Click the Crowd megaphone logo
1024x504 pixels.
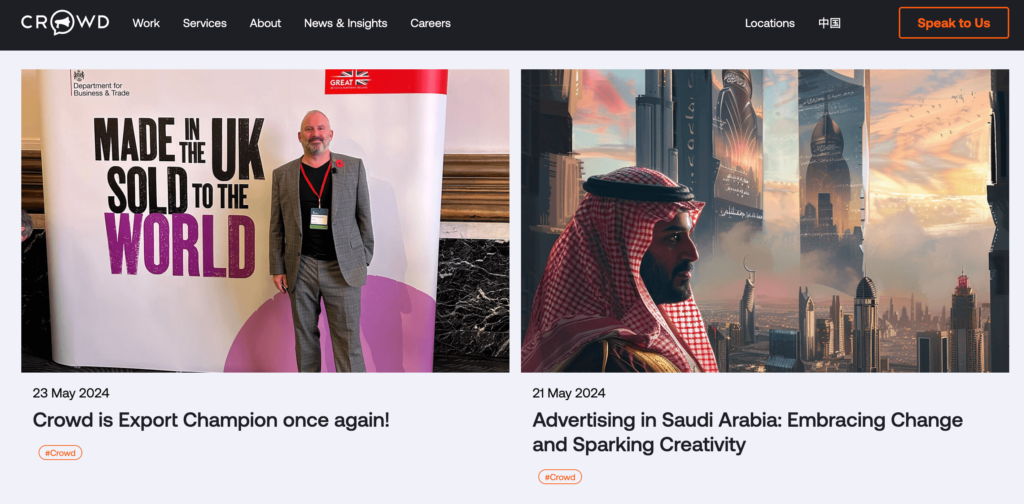[65, 23]
